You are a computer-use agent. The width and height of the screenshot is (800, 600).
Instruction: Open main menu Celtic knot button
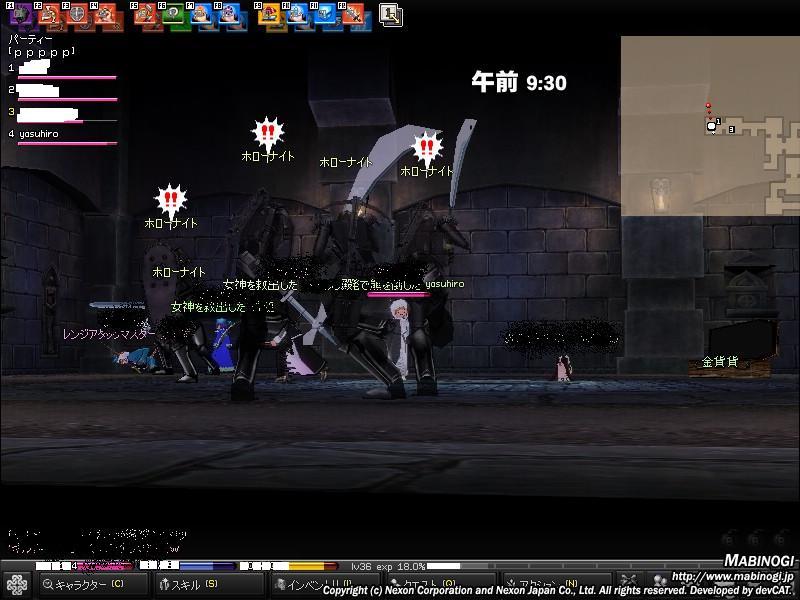16,585
